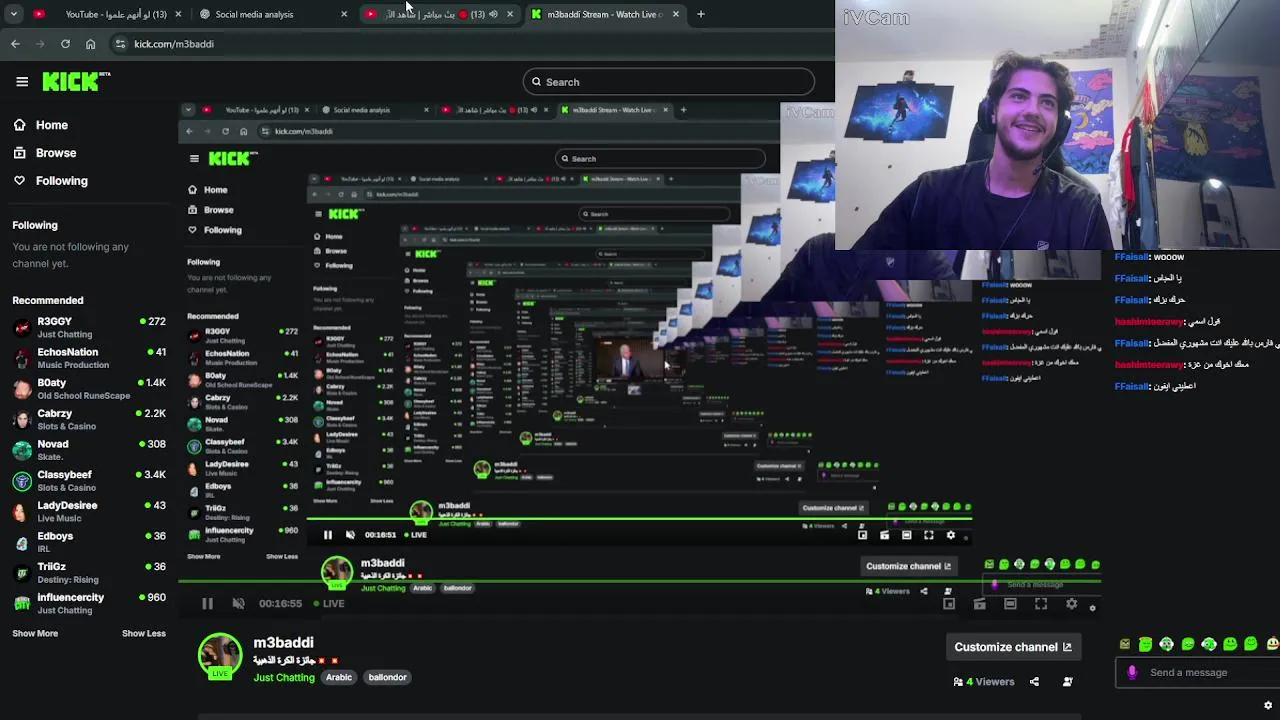Click FFaisall's woooow chat message
Image resolution: width=1280 pixels, height=720 pixels.
[x=1150, y=257]
